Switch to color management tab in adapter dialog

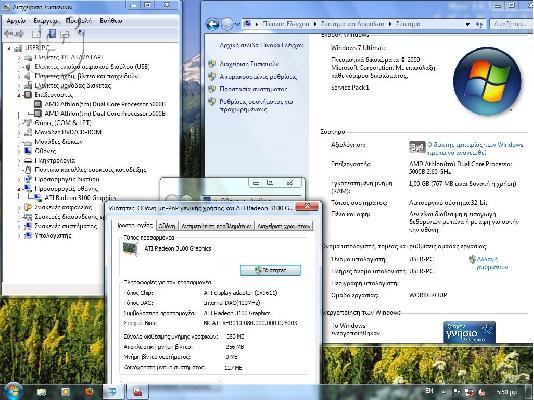tap(284, 226)
